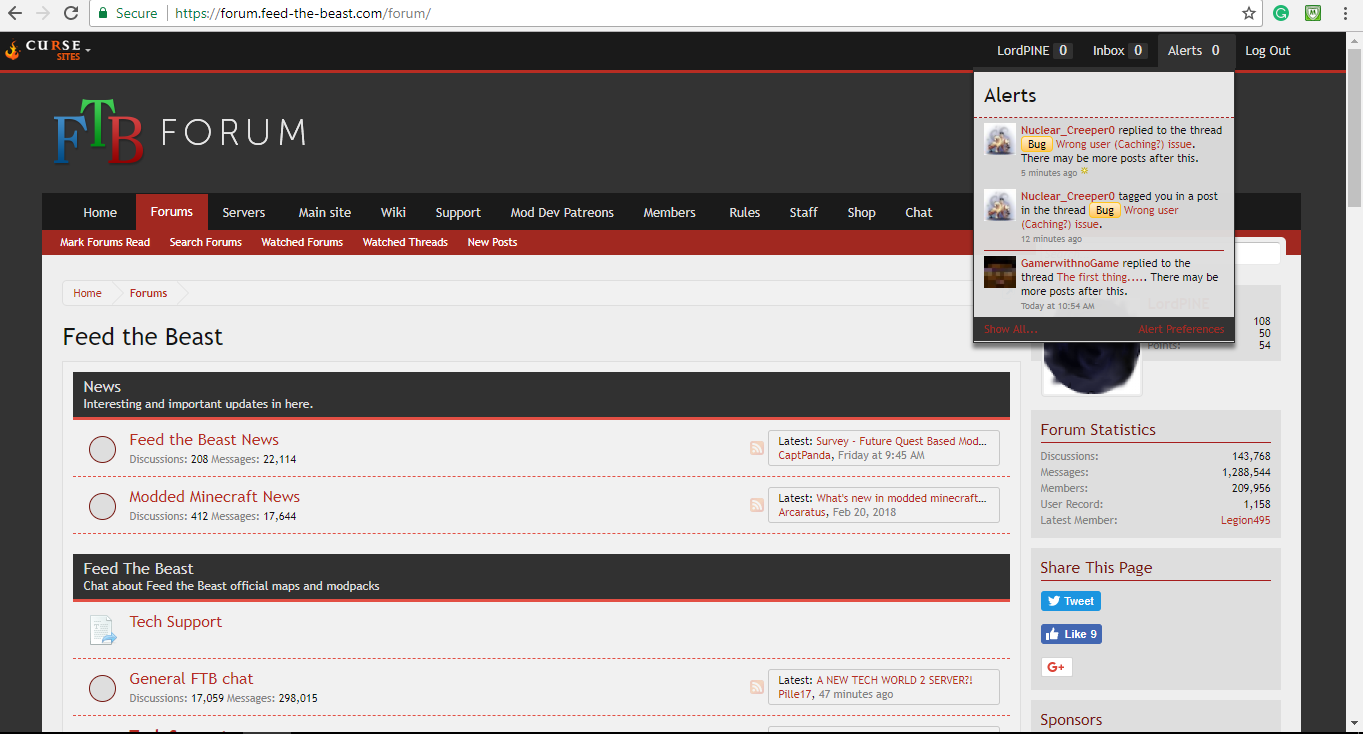Click the Facebook Like button
The width and height of the screenshot is (1363, 734).
pos(1071,634)
